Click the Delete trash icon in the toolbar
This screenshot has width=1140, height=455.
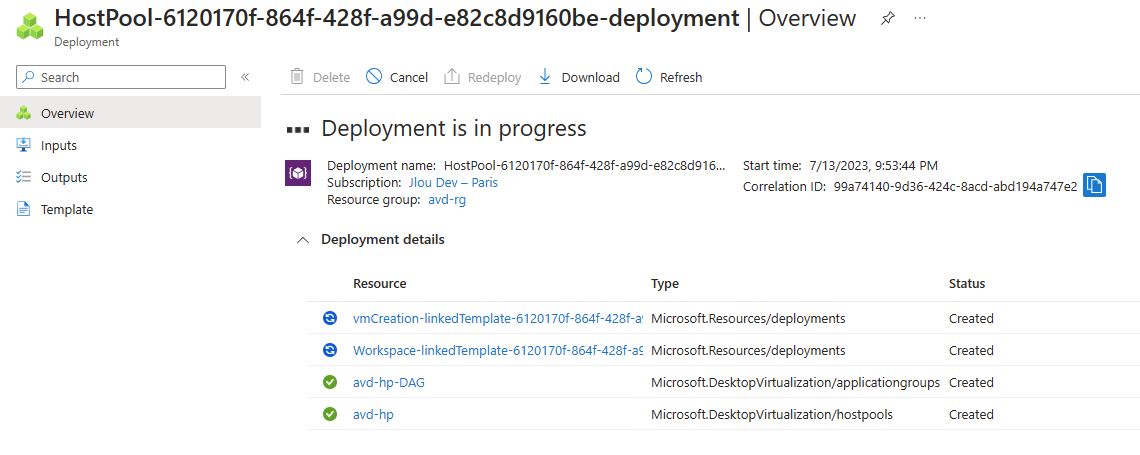coord(297,77)
